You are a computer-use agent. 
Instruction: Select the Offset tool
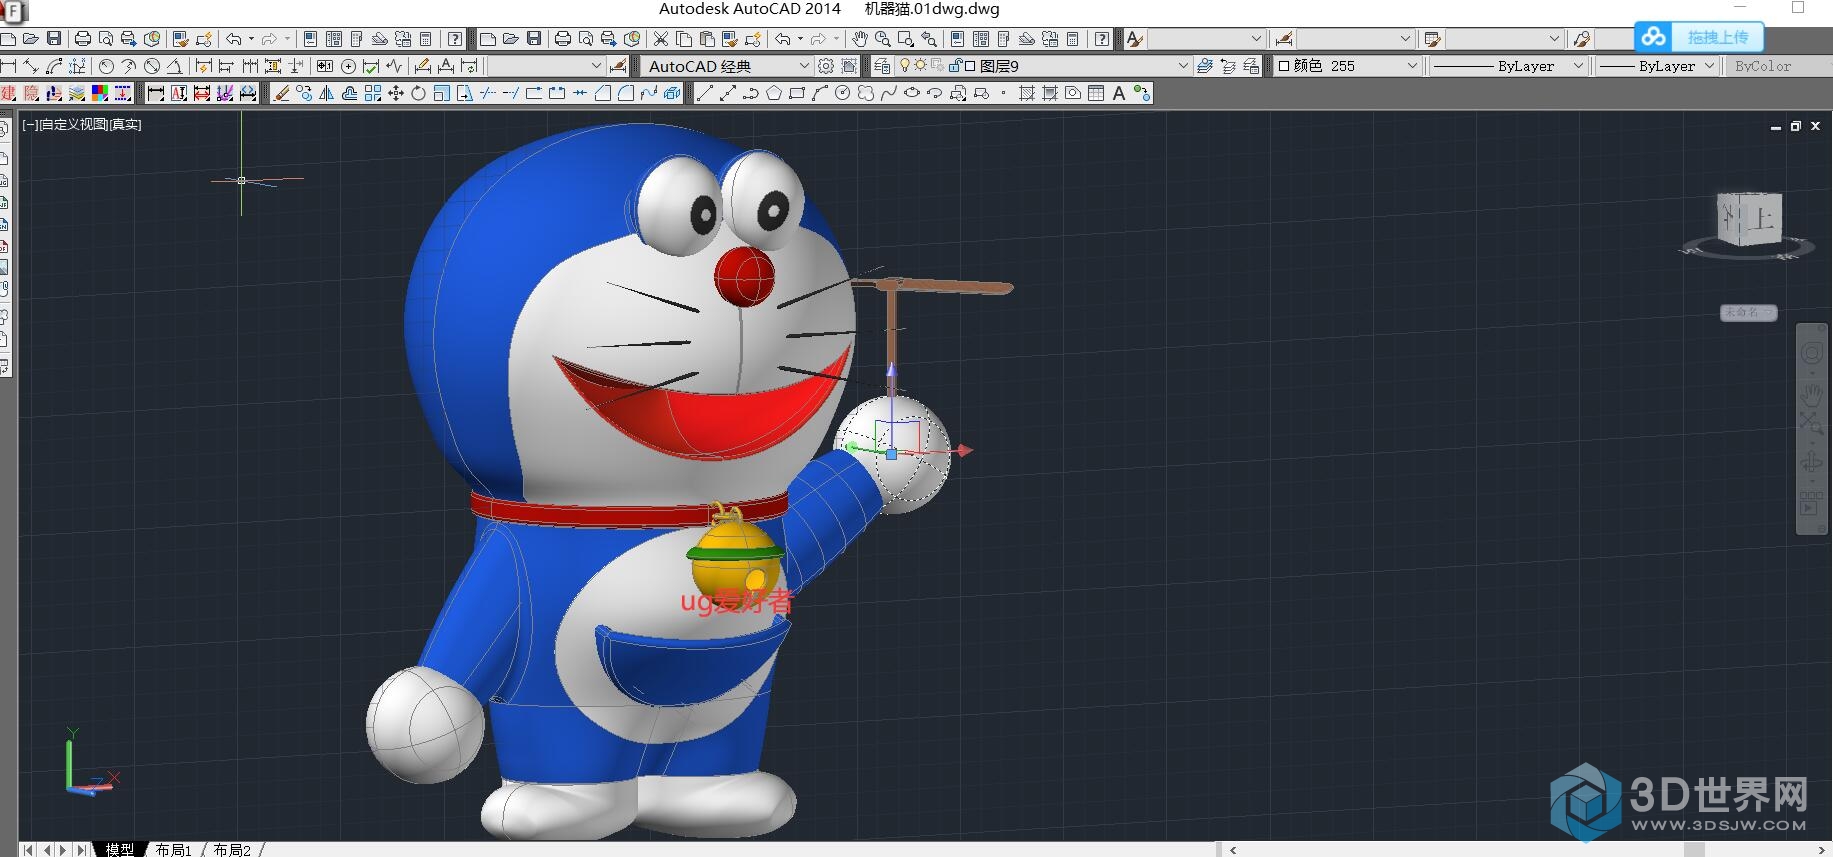[349, 93]
